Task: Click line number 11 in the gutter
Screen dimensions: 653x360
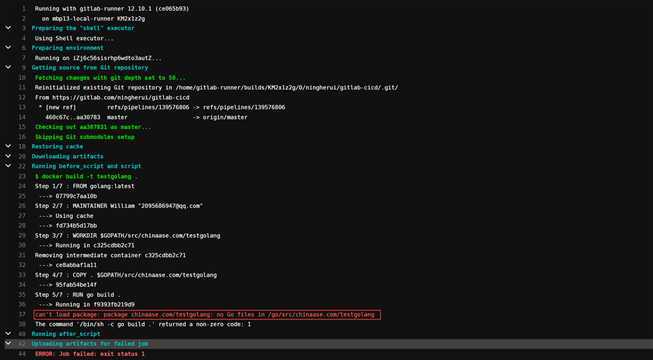Action: pos(22,88)
